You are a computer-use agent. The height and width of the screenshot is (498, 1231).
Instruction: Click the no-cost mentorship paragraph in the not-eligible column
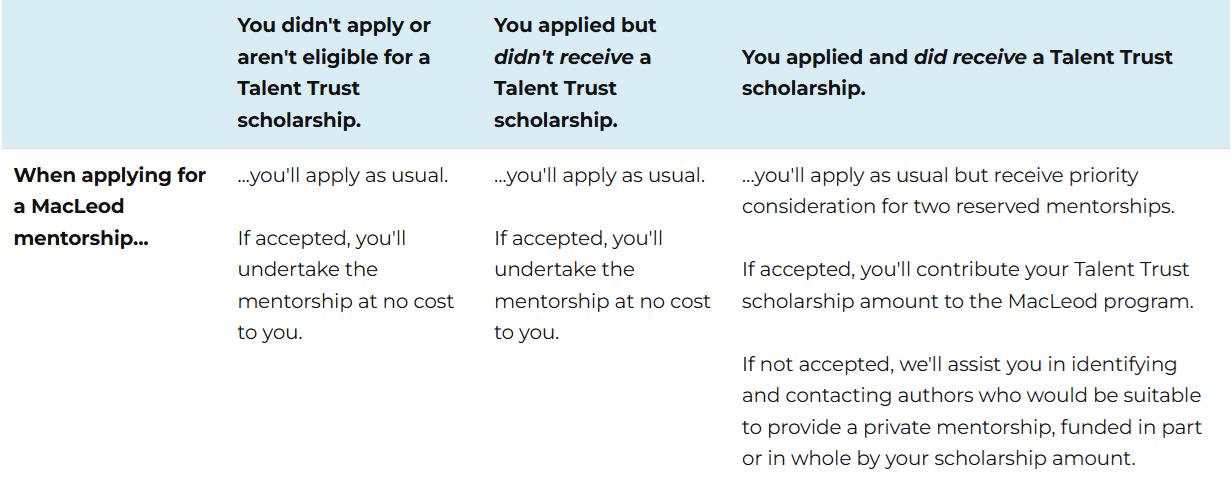(345, 285)
